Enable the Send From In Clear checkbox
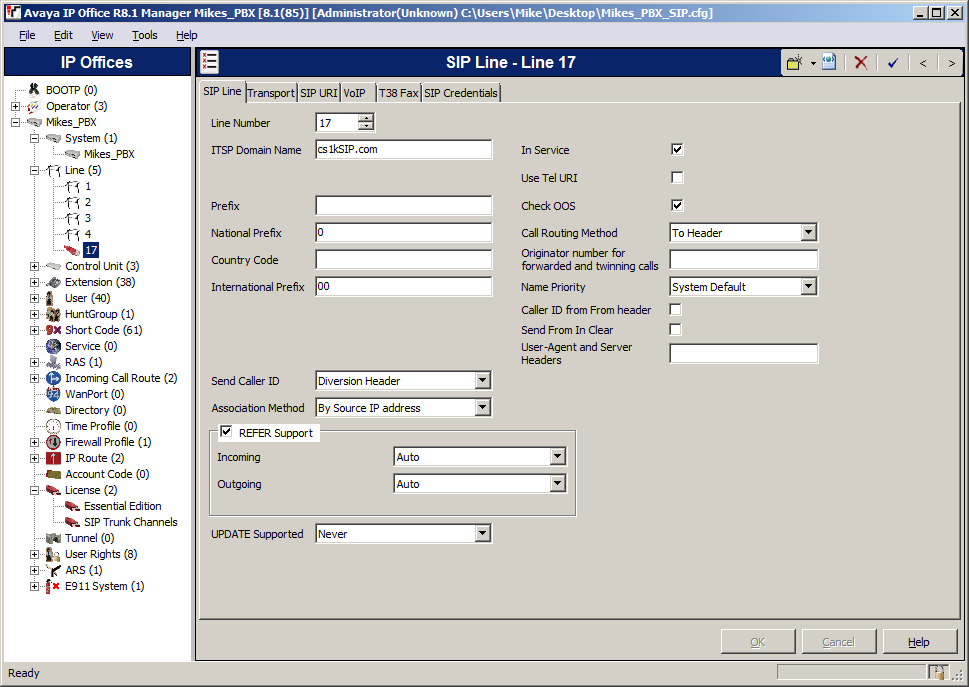Screen dimensions: 969x687 [x=676, y=329]
